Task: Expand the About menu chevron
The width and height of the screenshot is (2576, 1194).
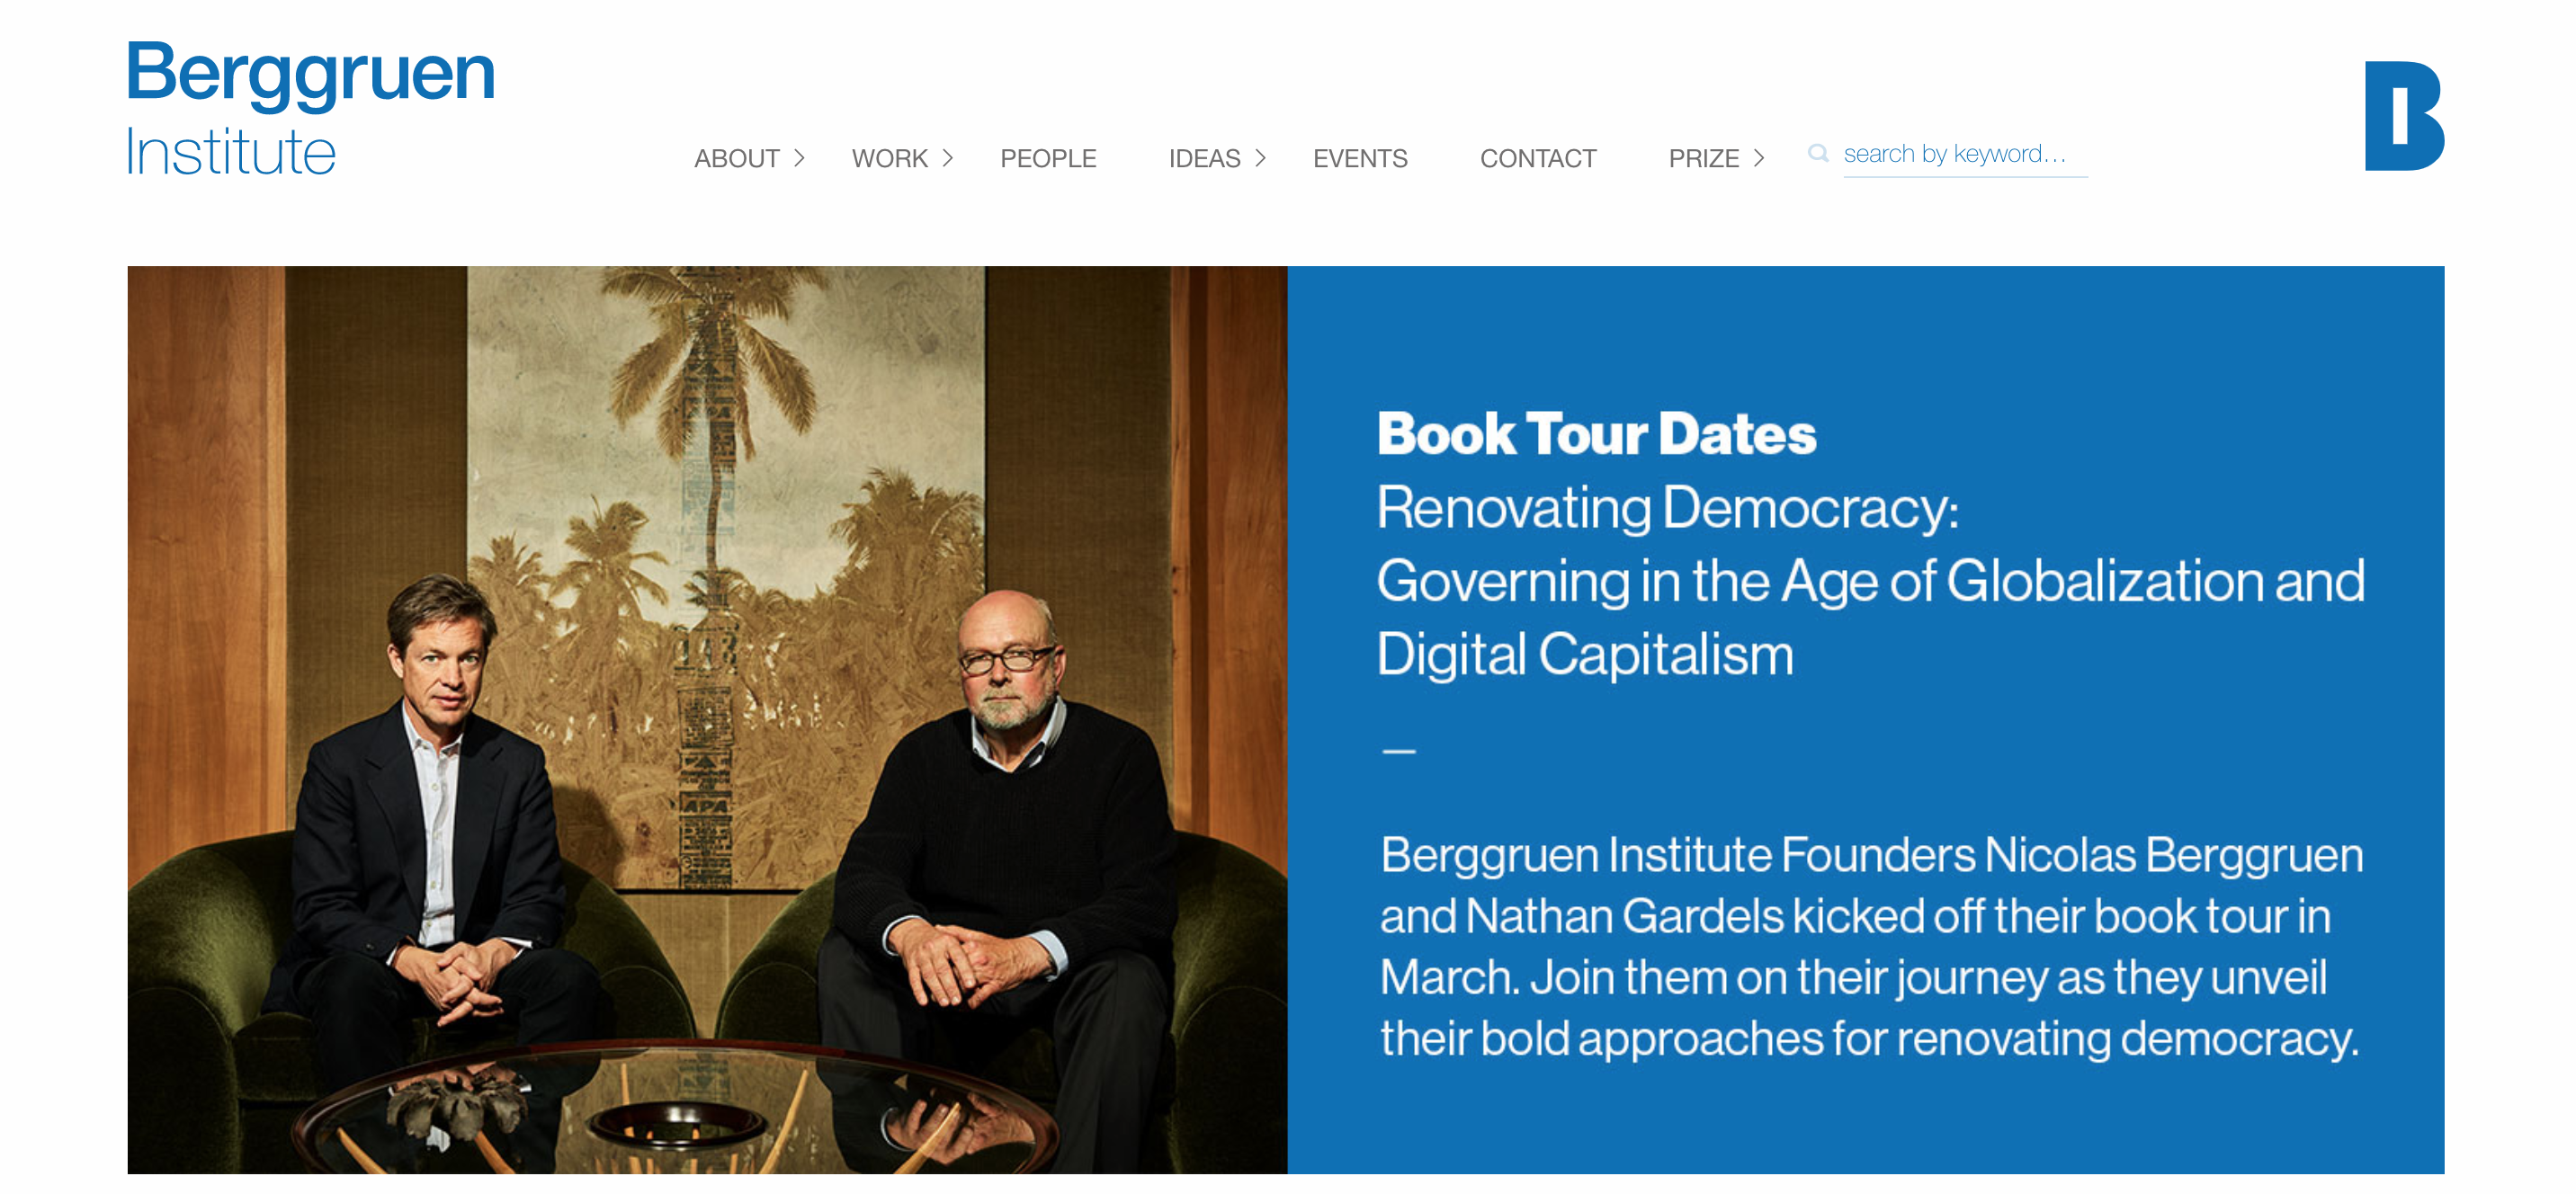Action: click(x=799, y=158)
